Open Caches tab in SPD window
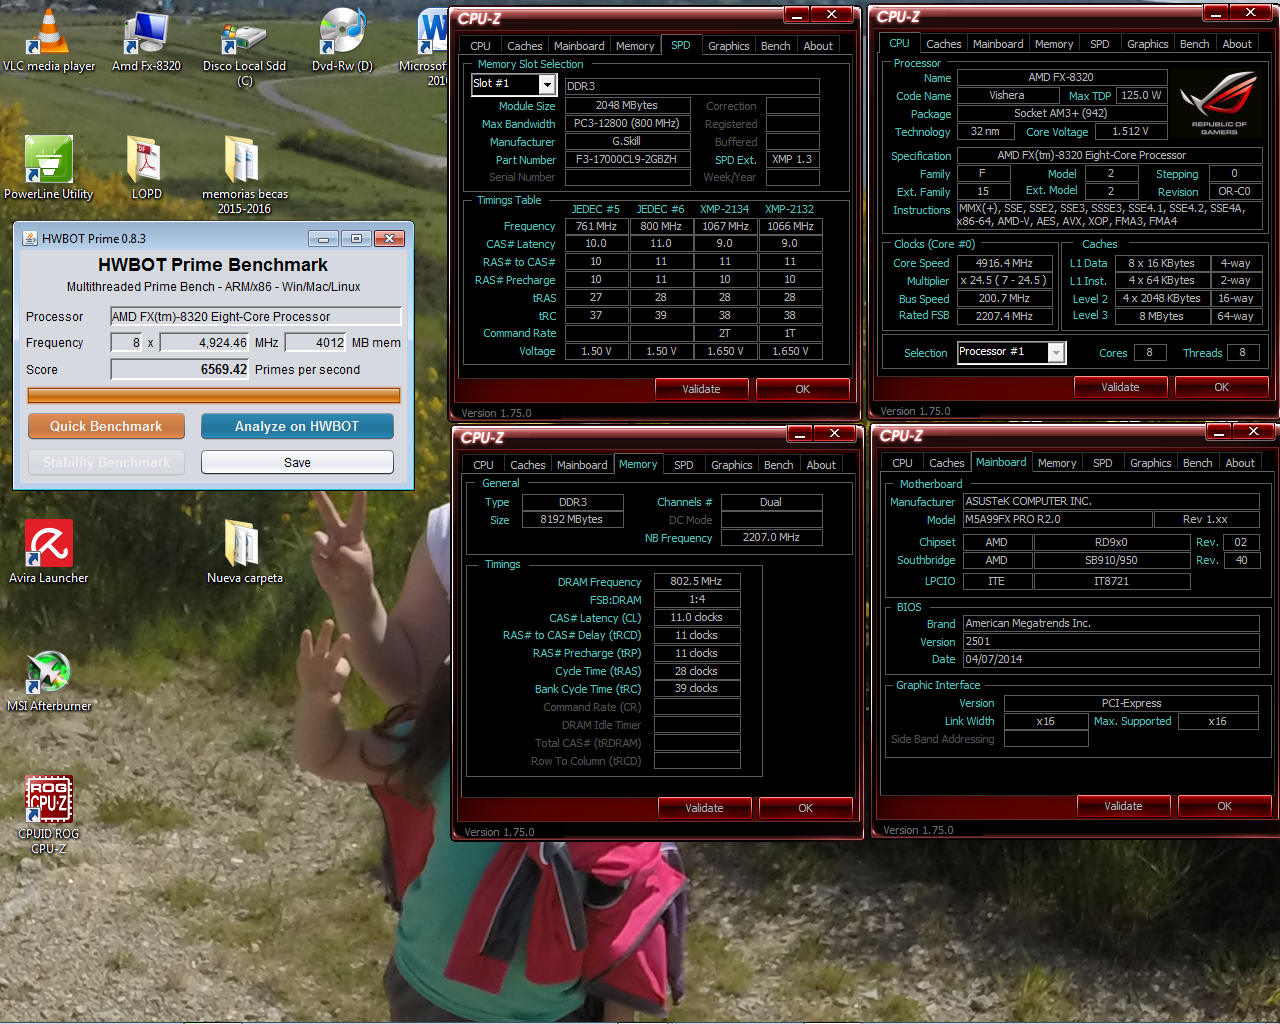Viewport: 1280px width, 1024px height. (524, 46)
